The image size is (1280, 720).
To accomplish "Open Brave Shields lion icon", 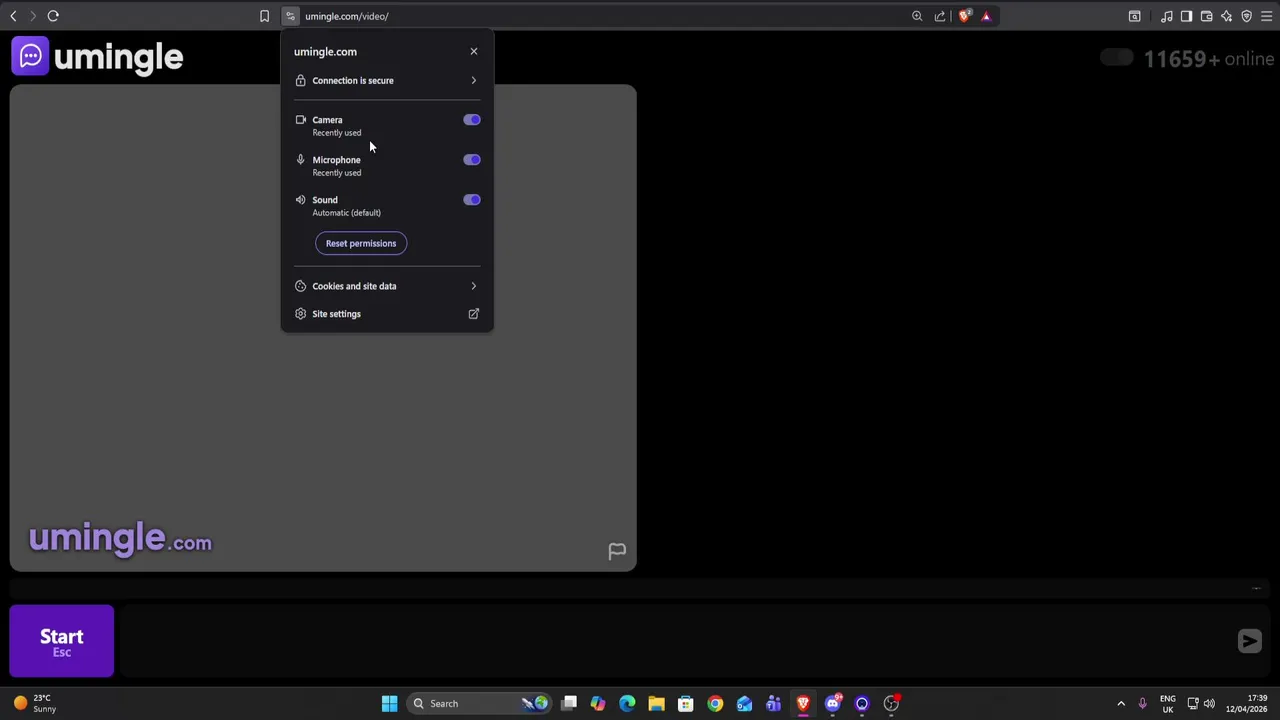I will pos(964,16).
